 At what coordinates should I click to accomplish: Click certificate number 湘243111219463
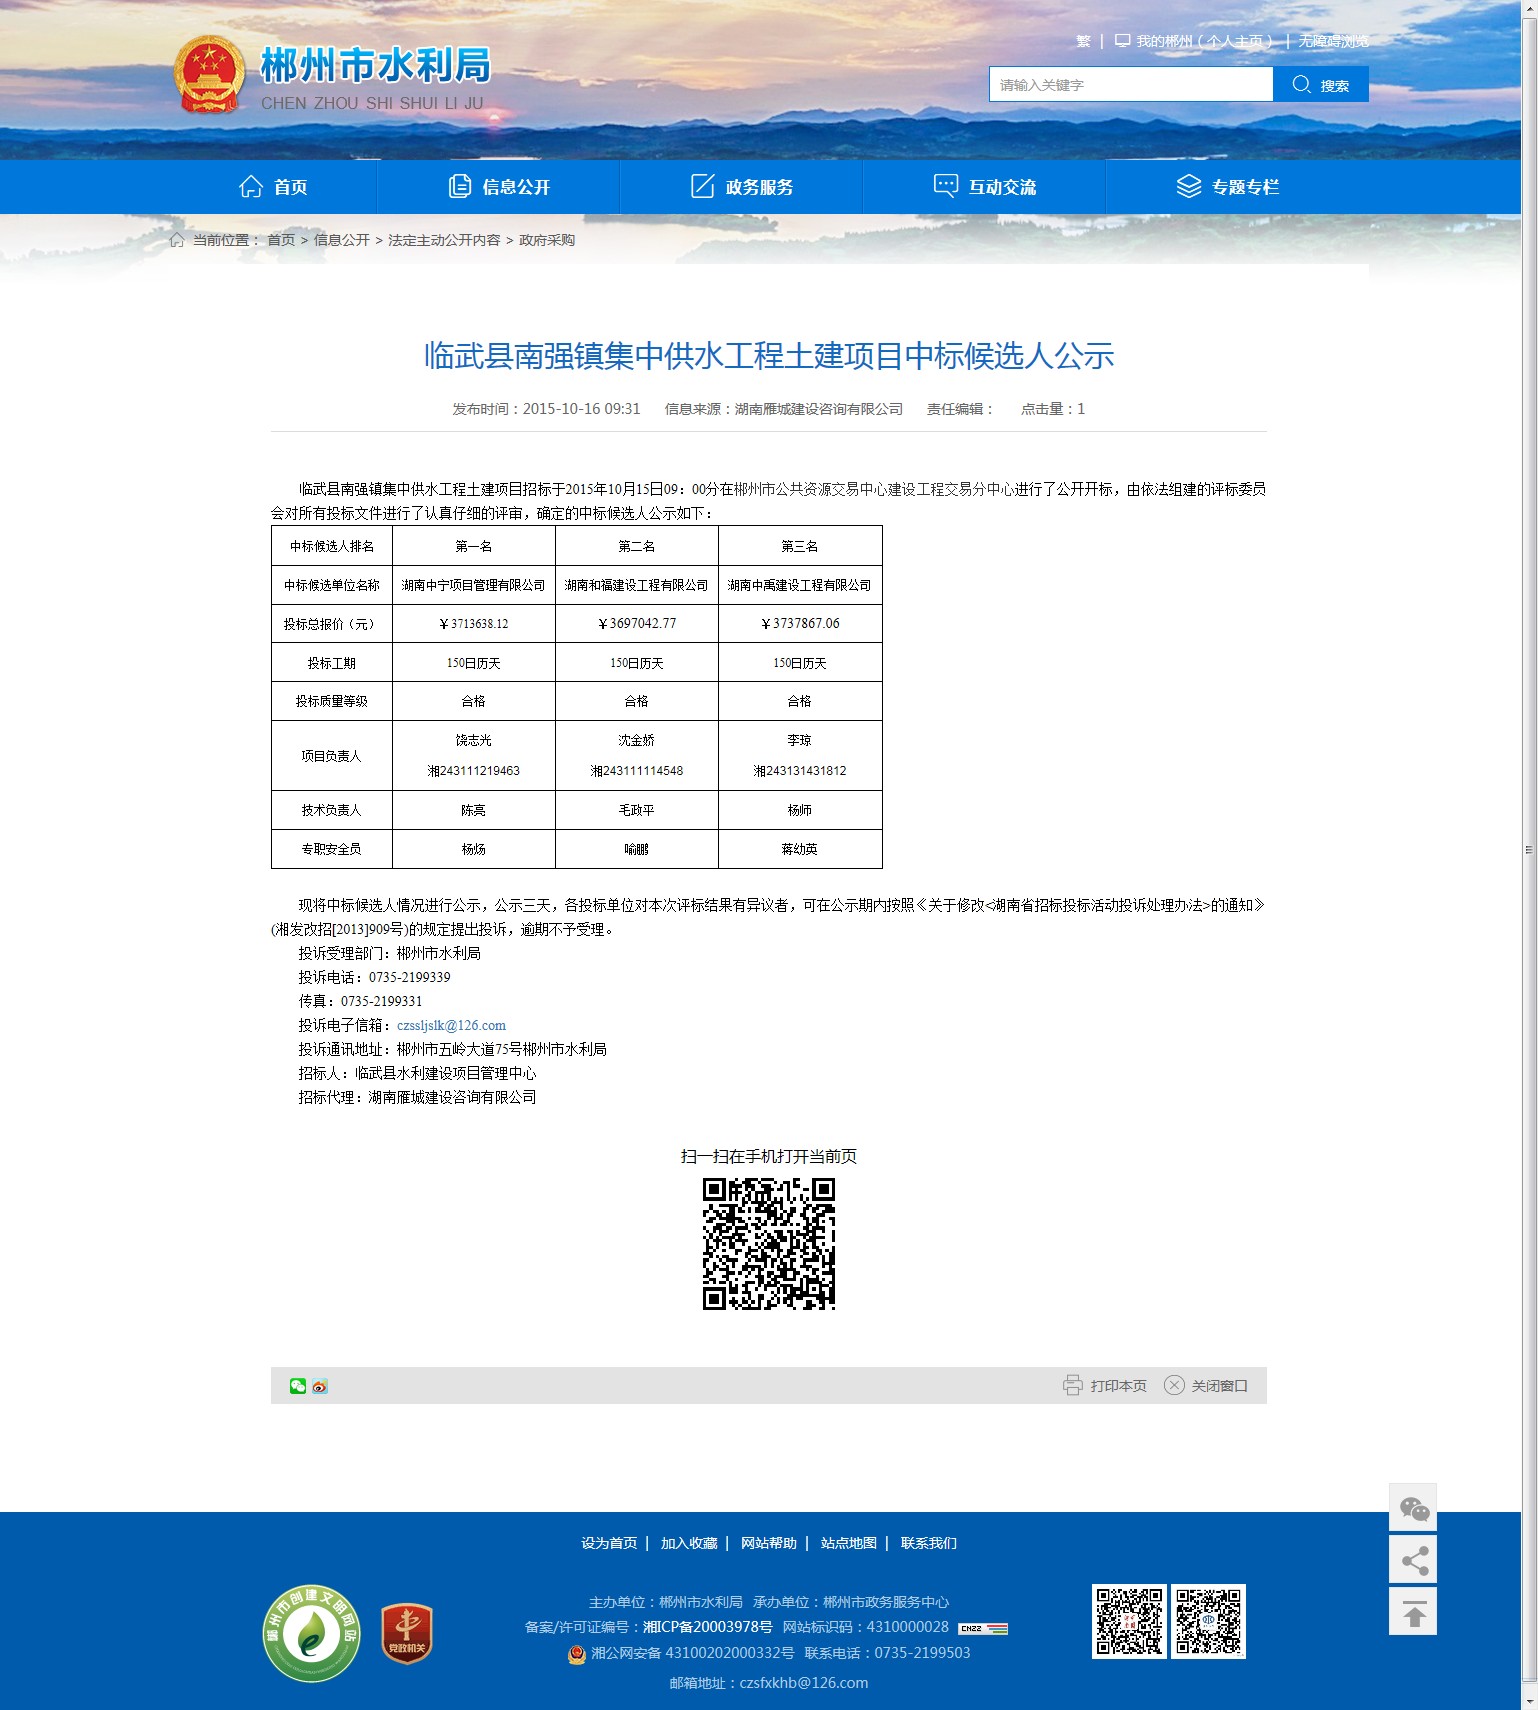coord(474,771)
